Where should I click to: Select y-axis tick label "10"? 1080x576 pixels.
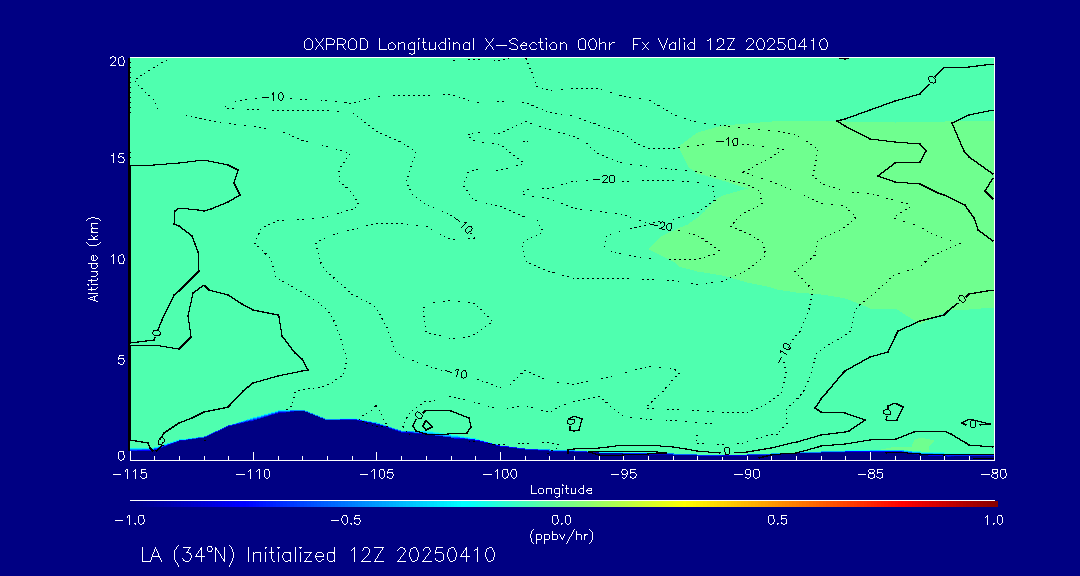click(x=117, y=259)
